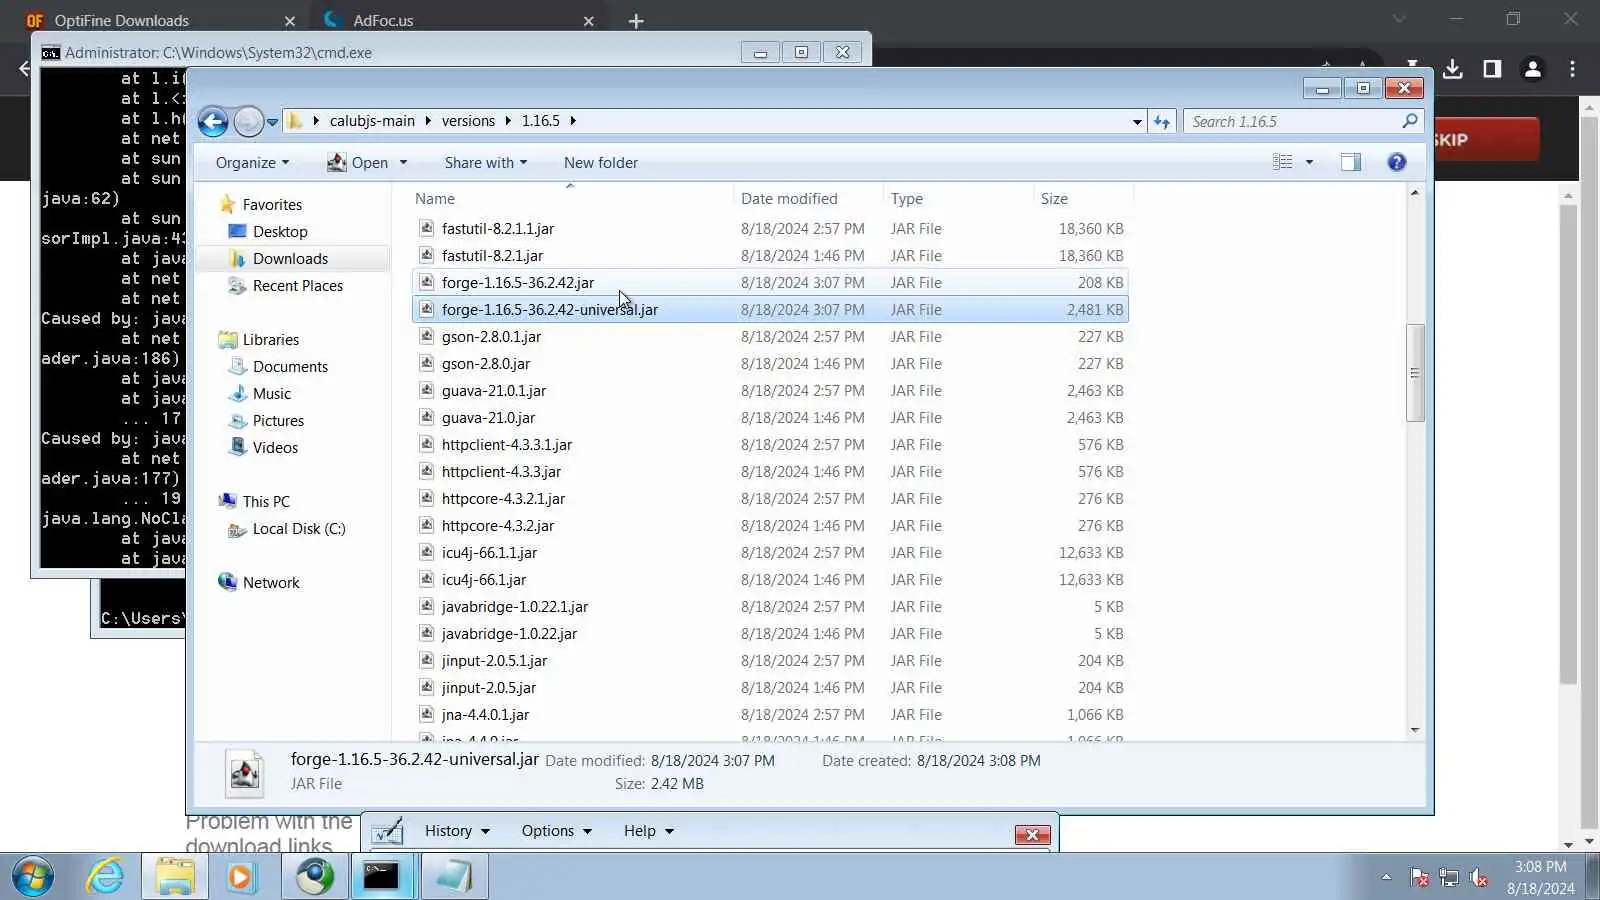
Task: Open Downloads in the navigation pane
Action: 290,258
